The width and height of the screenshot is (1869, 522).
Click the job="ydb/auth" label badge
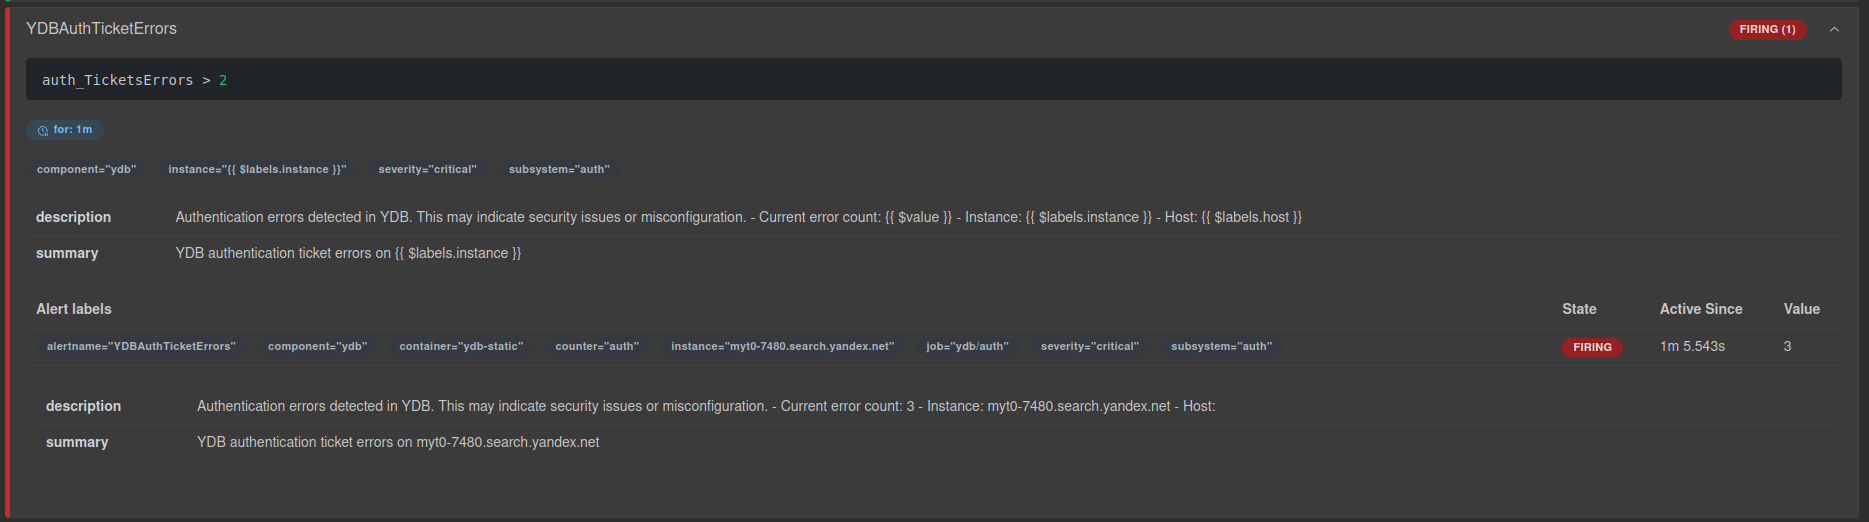[x=967, y=347]
